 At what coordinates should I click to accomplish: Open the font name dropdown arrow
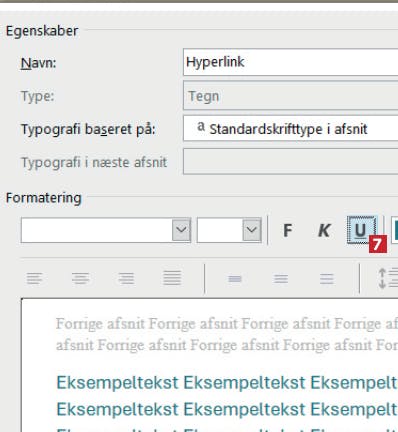pos(181,230)
